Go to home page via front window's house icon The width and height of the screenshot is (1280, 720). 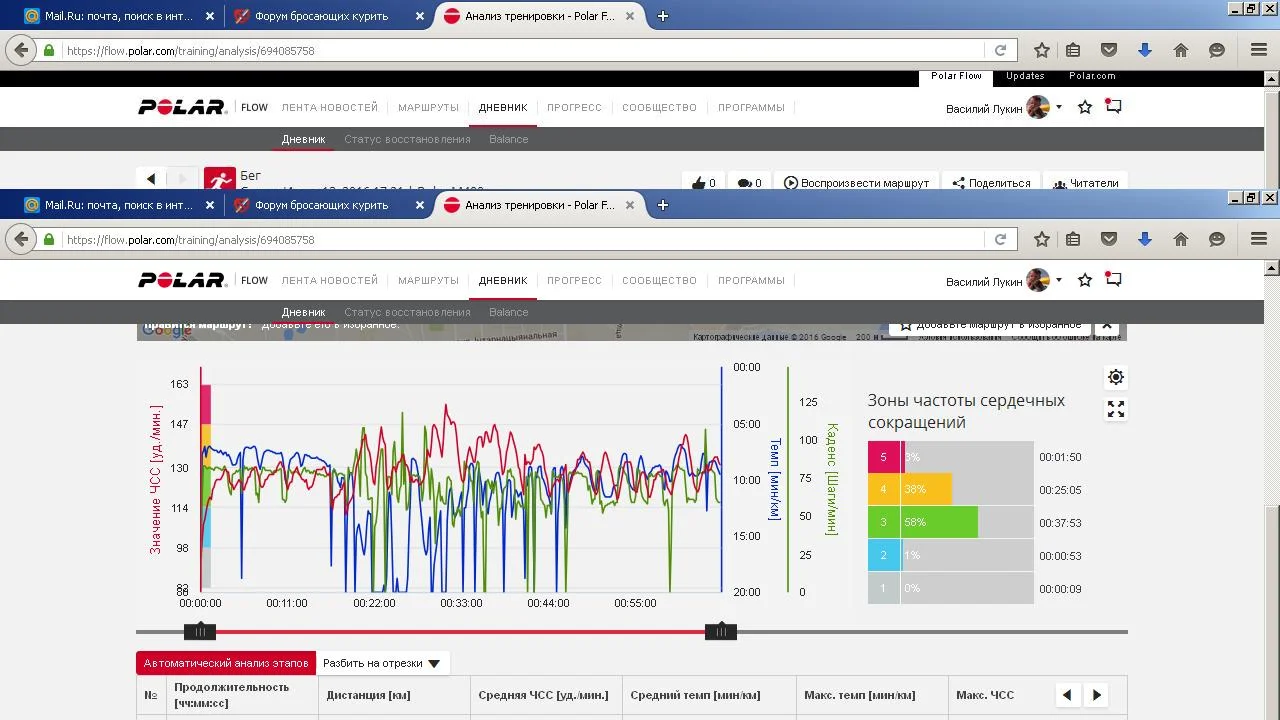[x=1181, y=239]
